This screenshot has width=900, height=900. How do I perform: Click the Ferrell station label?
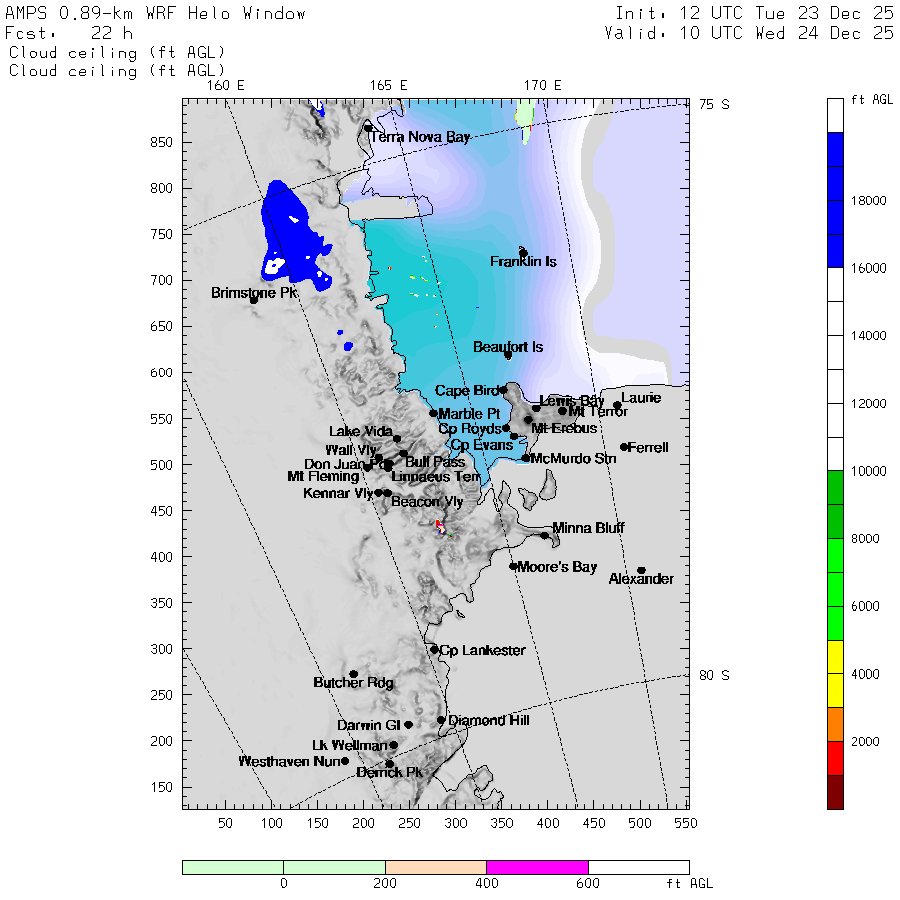tap(649, 448)
